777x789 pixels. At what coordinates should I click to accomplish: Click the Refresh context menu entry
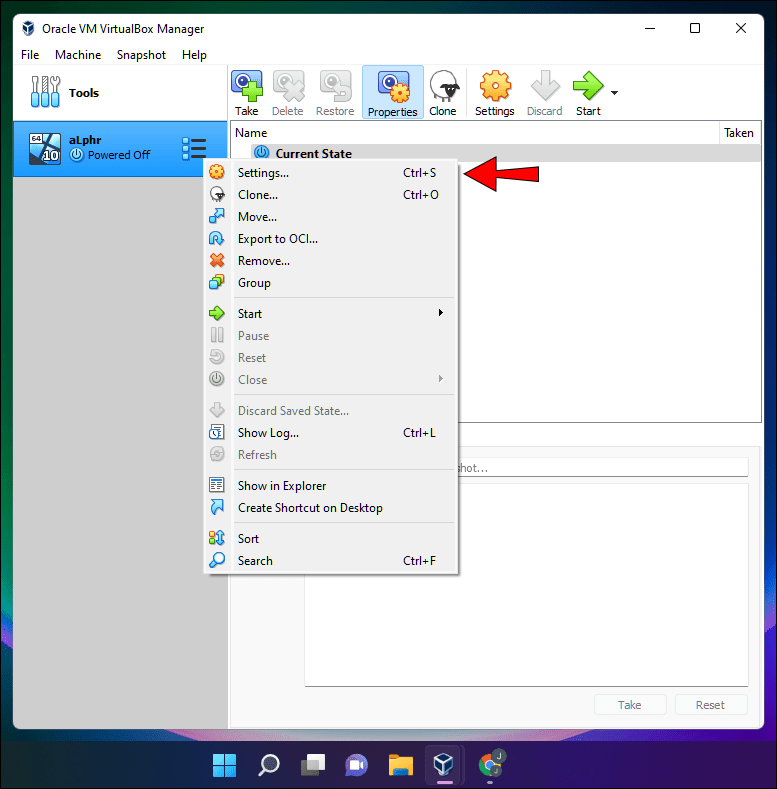(331, 455)
